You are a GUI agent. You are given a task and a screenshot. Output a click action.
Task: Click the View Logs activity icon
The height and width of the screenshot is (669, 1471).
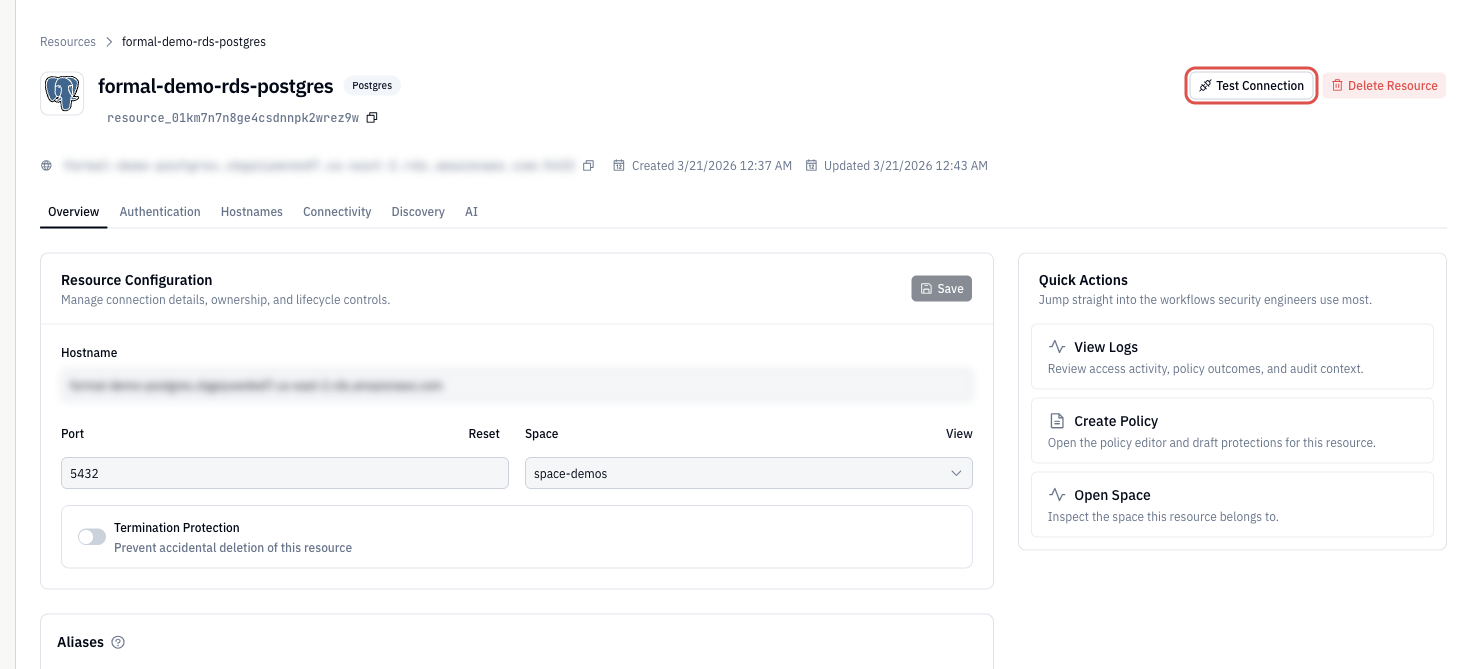click(x=1057, y=347)
